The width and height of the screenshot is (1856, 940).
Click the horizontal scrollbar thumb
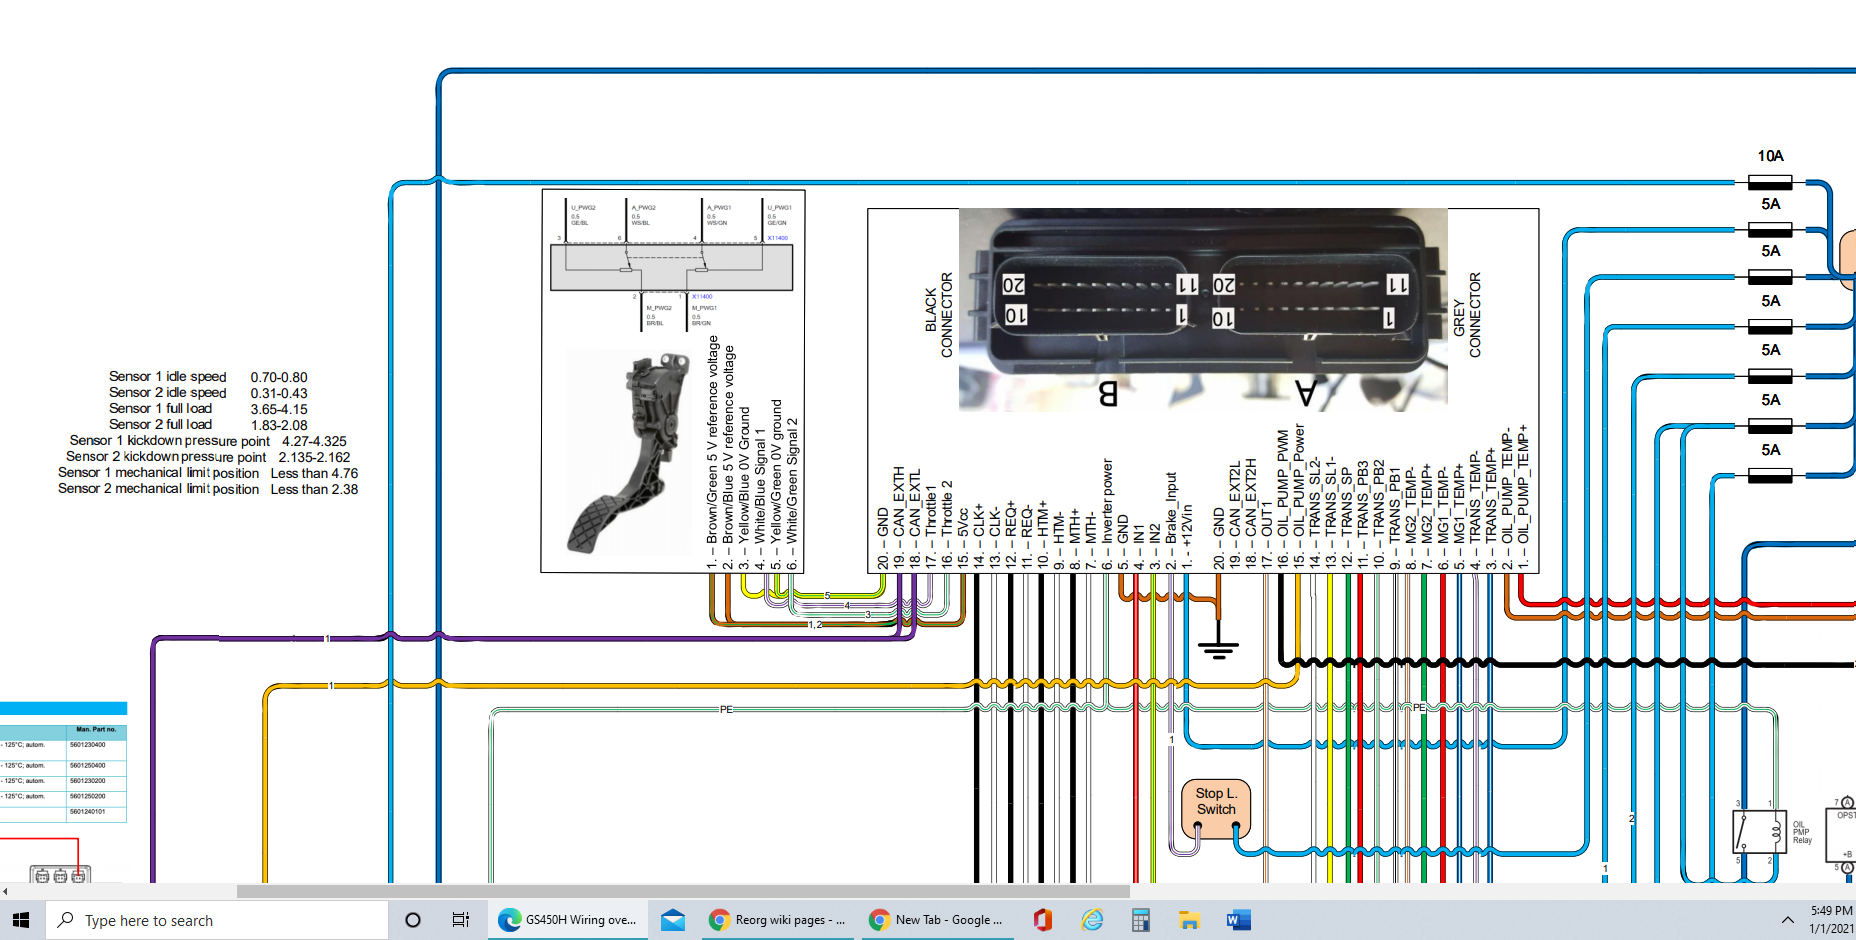pos(682,891)
